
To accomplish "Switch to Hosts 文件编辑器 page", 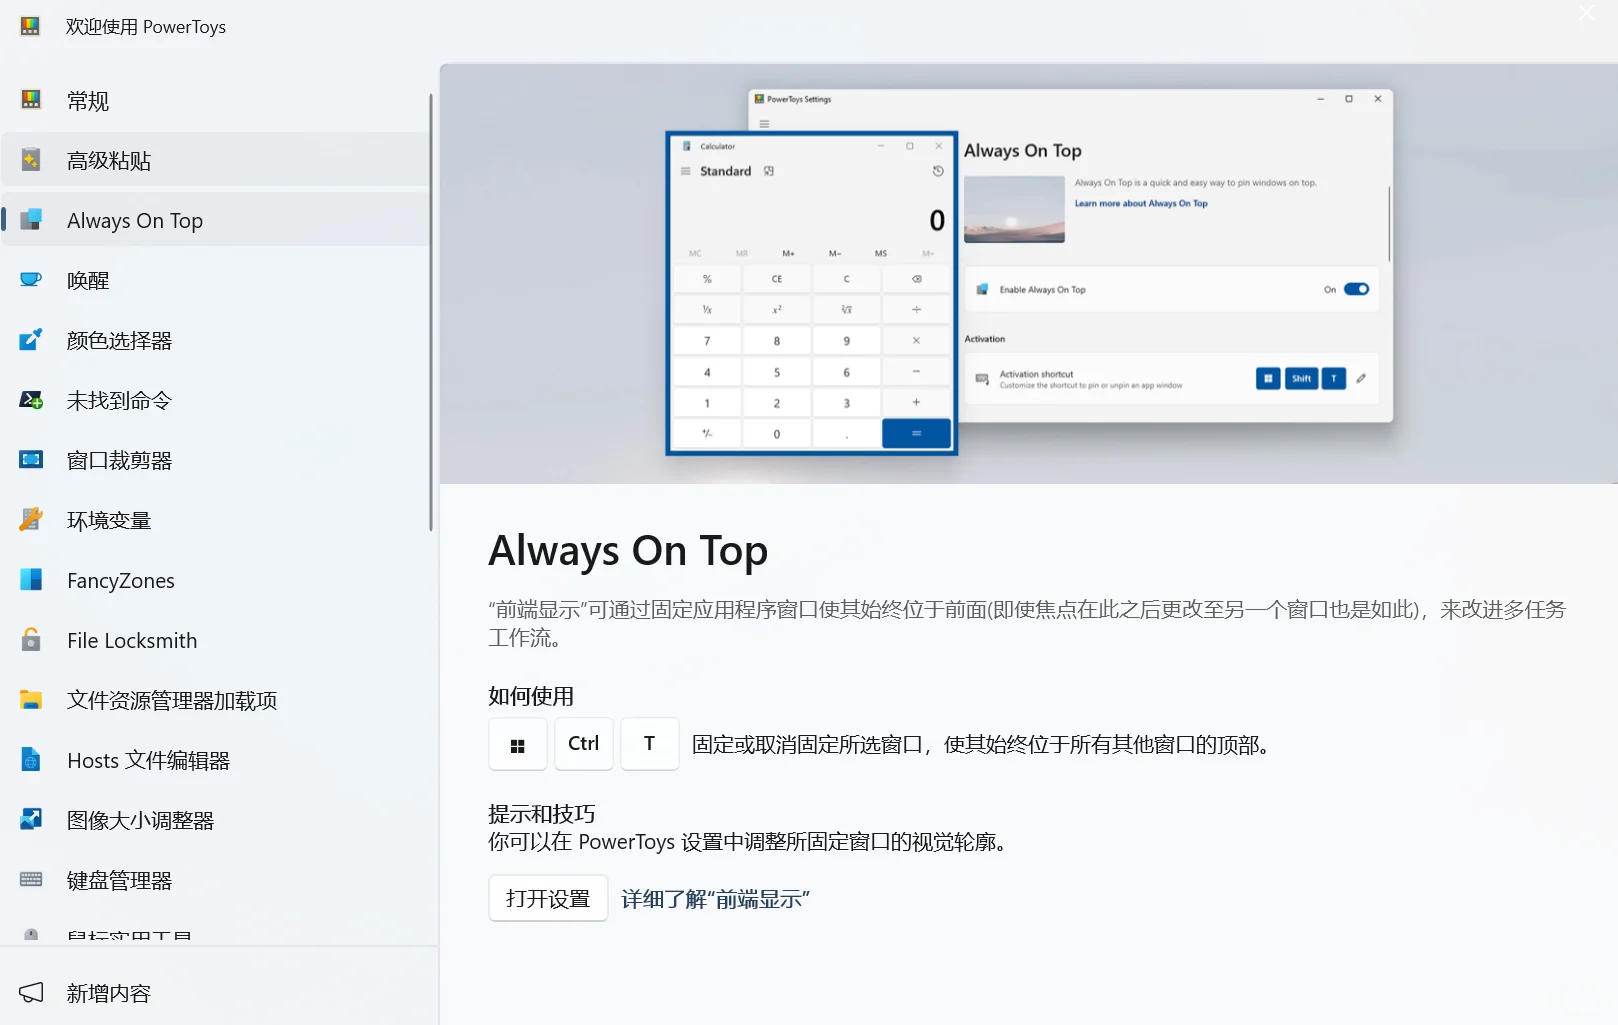I will point(216,760).
